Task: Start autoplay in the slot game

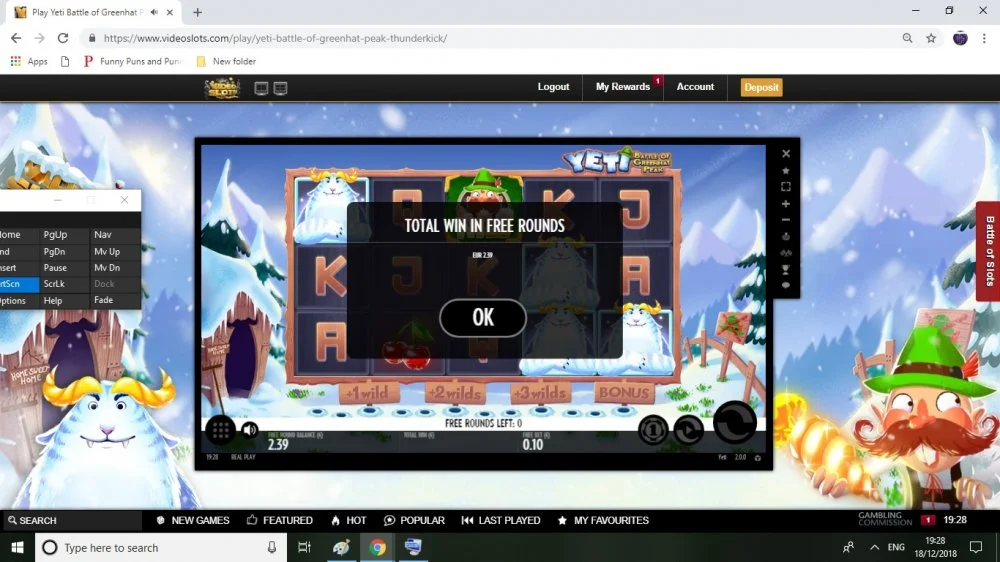Action: (688, 431)
